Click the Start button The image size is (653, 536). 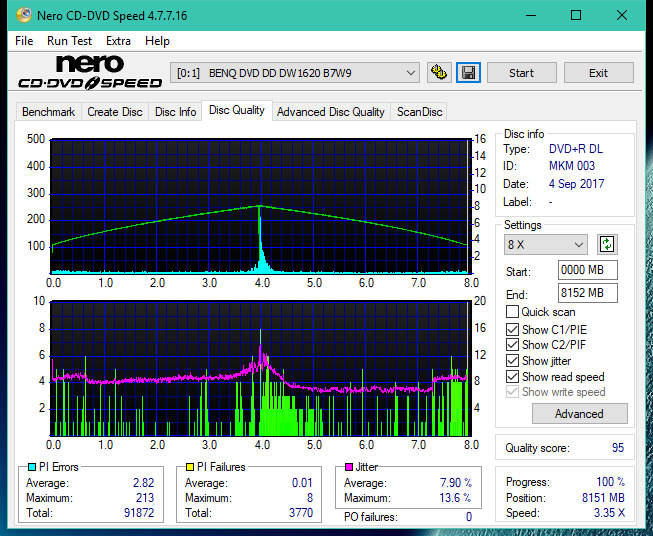click(x=521, y=73)
